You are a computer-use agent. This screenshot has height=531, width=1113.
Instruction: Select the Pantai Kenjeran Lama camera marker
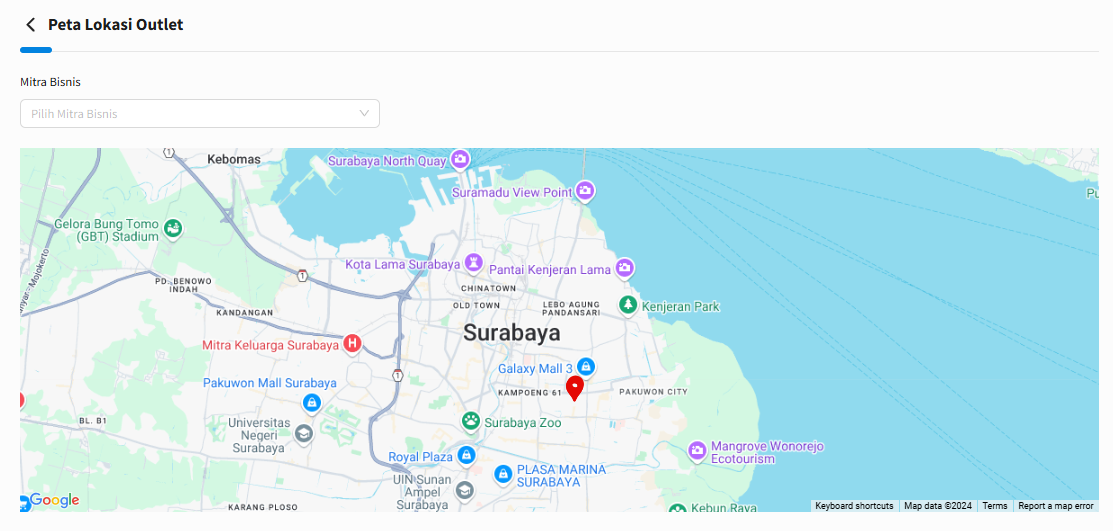[x=624, y=268]
